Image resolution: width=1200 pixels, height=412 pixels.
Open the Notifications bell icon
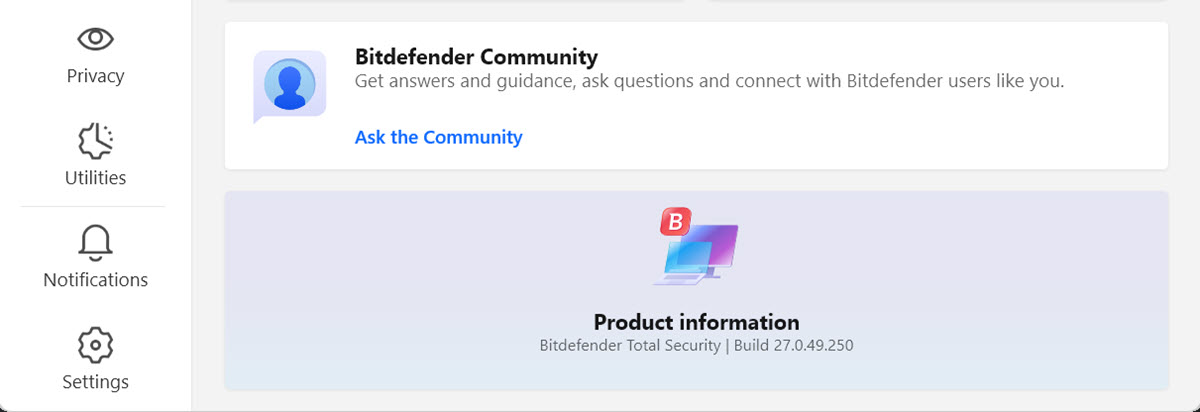pos(95,243)
